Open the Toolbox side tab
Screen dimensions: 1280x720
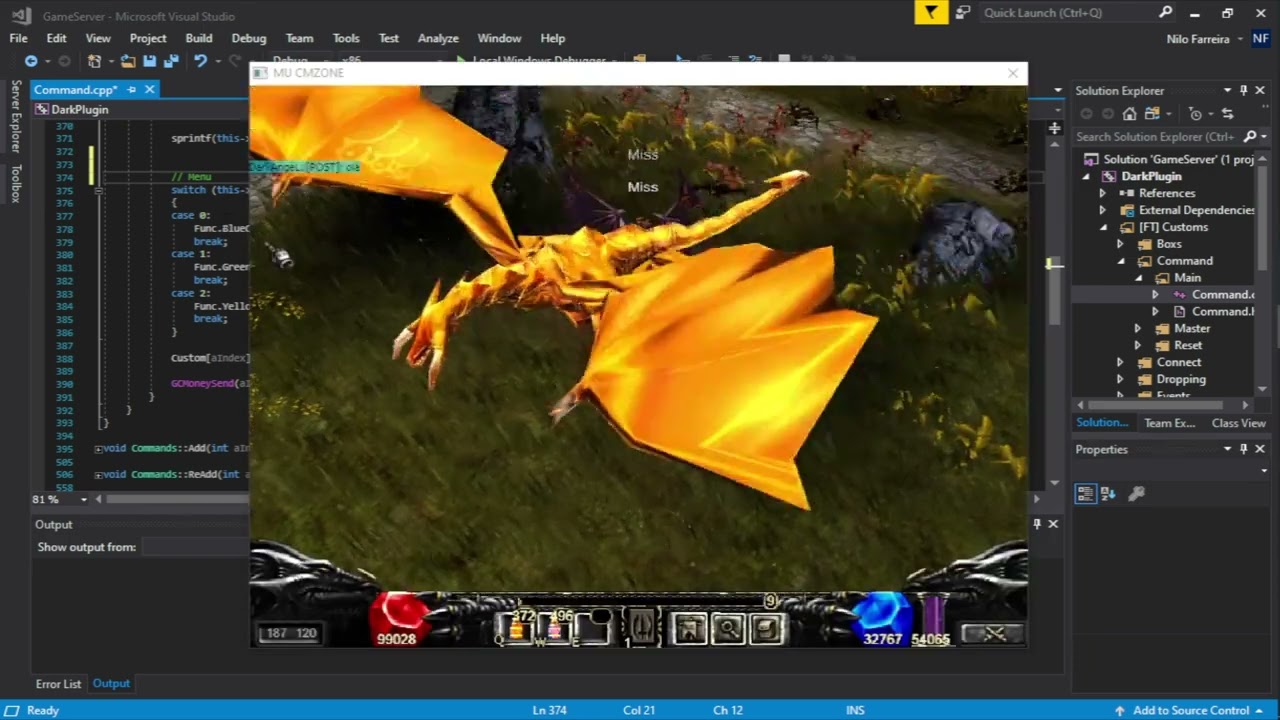[x=16, y=183]
